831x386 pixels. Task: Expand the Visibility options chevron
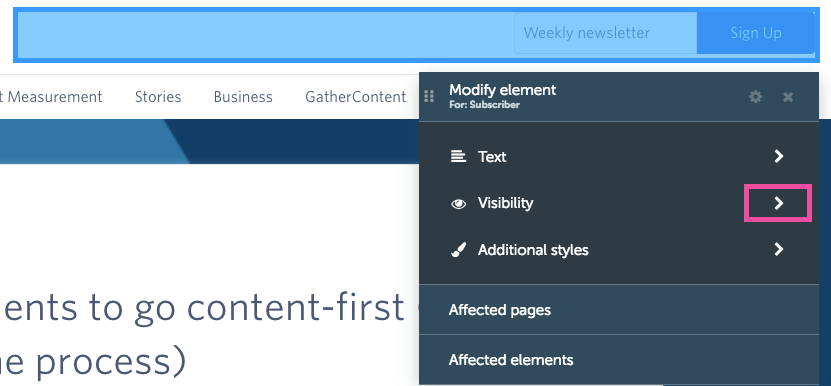click(x=779, y=203)
